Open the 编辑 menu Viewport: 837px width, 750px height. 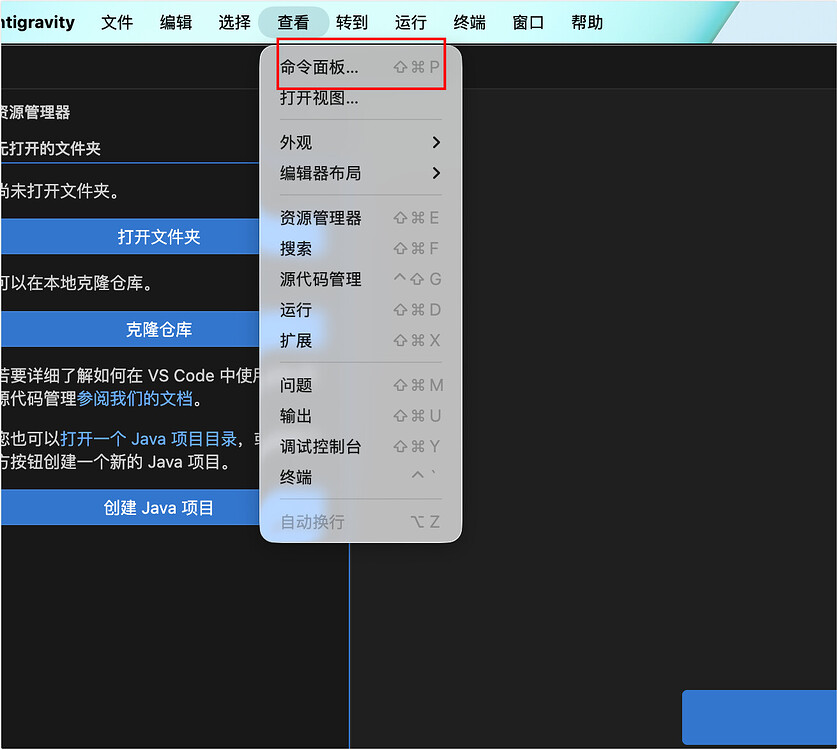tap(176, 22)
